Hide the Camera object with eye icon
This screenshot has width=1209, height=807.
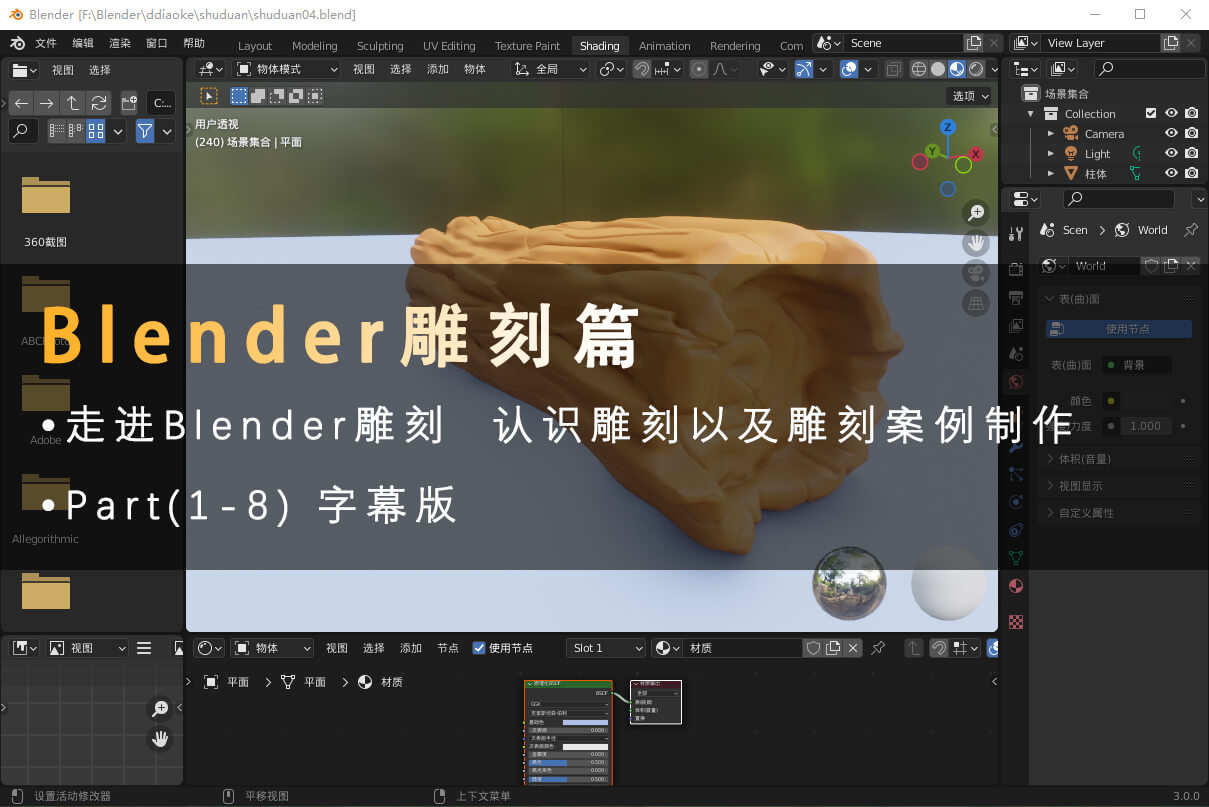[1171, 133]
